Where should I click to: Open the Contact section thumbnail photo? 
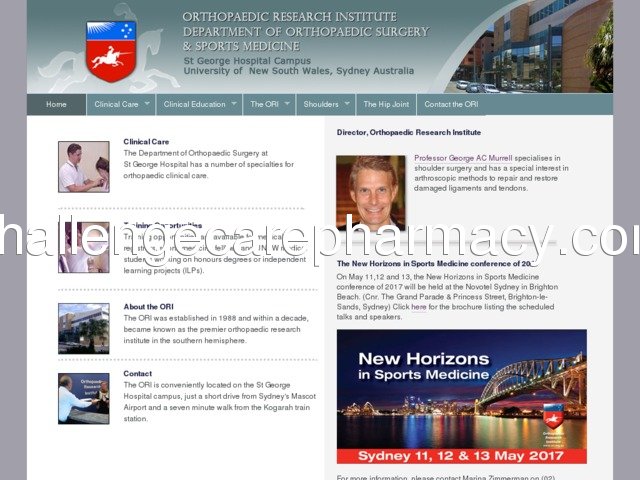pyautogui.click(x=84, y=399)
